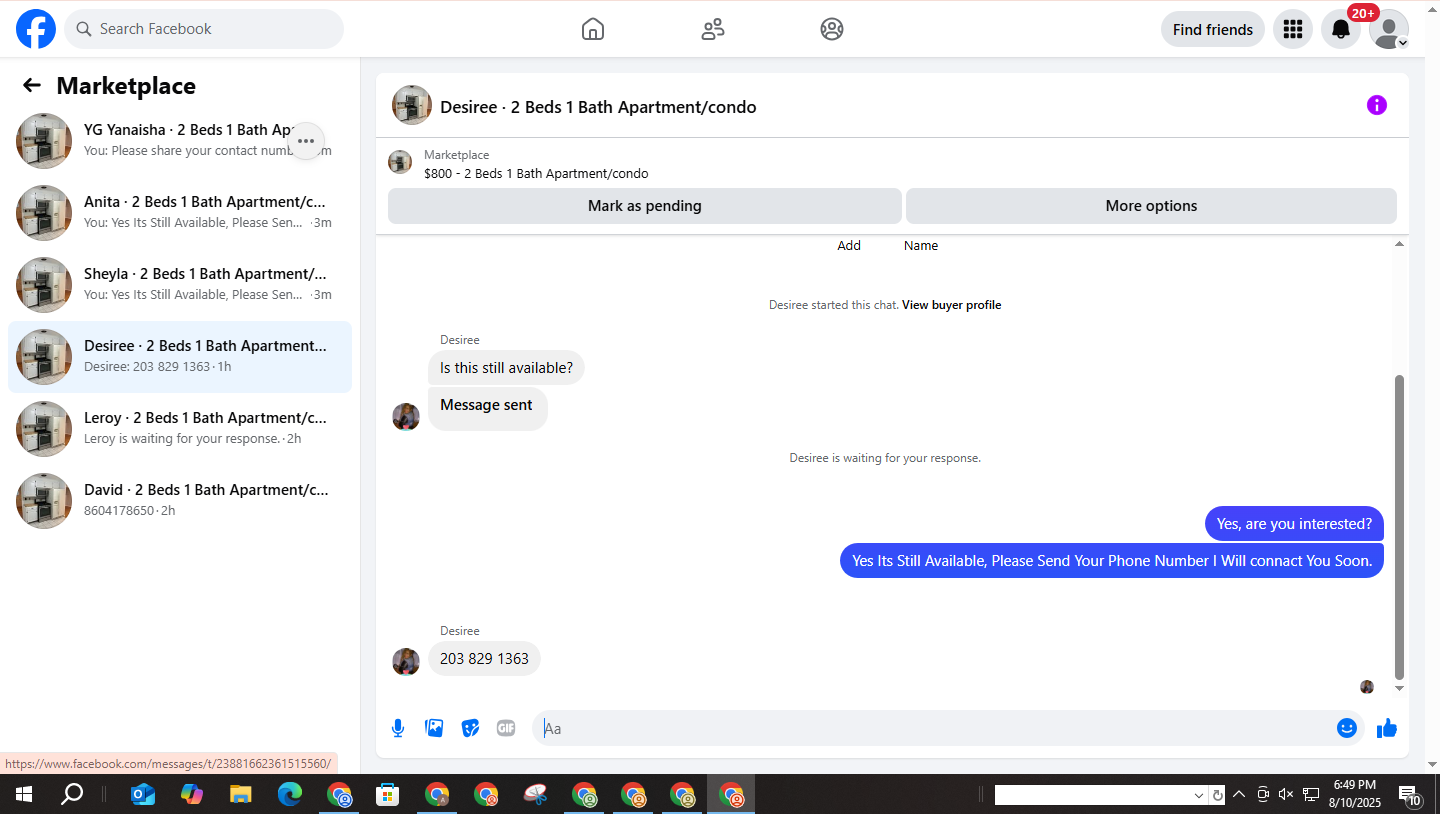Open the Snipping Tool taskbar icon
This screenshot has height=814, width=1440.
tap(536, 795)
